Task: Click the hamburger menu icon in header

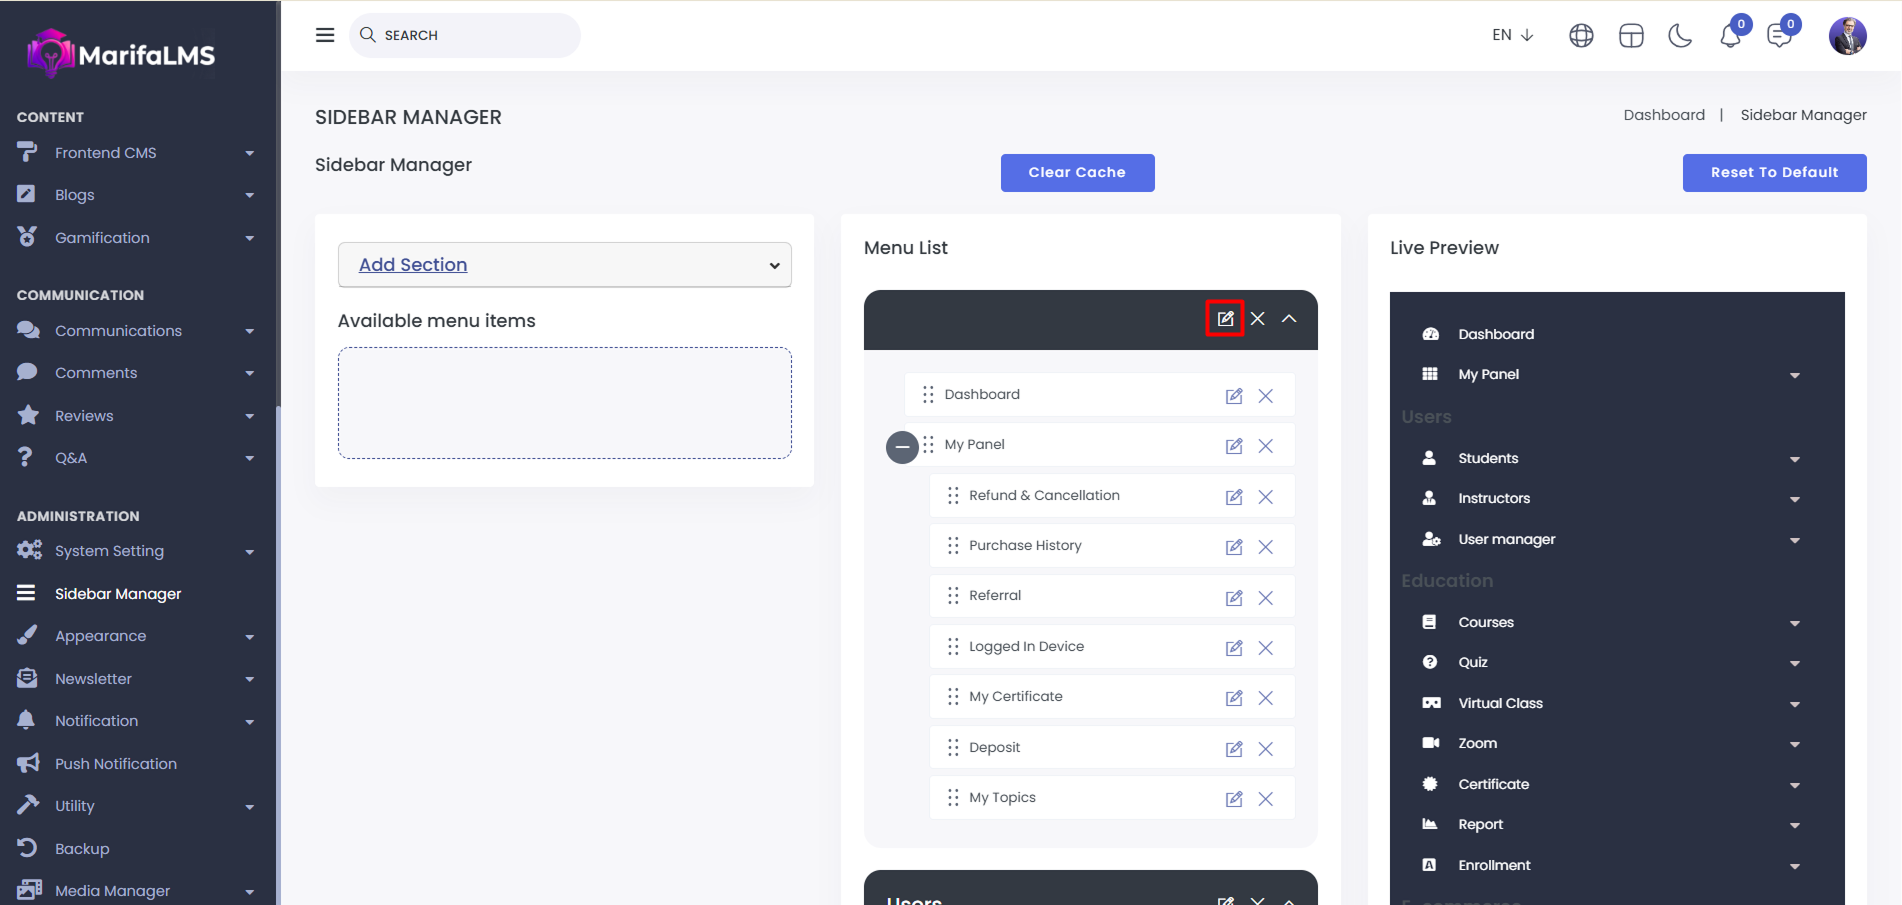Action: [325, 35]
